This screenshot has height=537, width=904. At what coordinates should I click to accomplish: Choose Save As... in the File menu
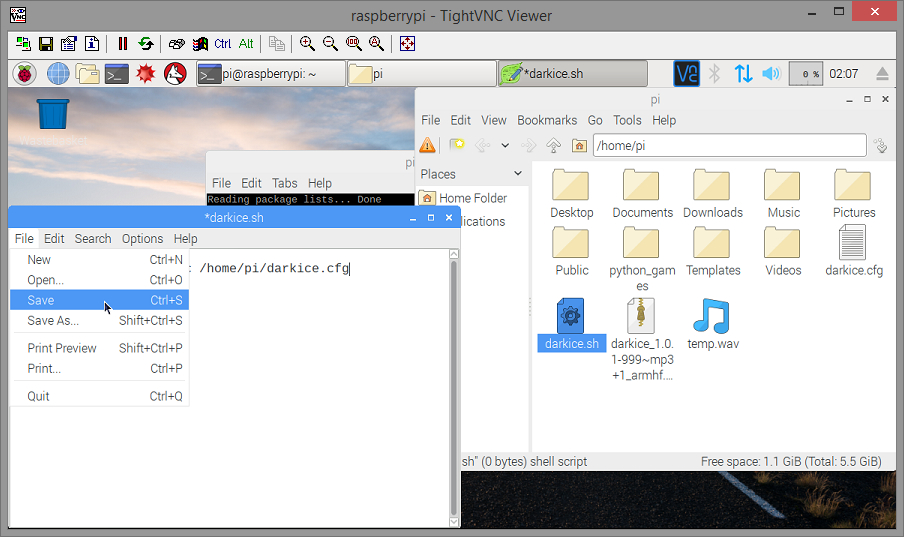(99, 321)
